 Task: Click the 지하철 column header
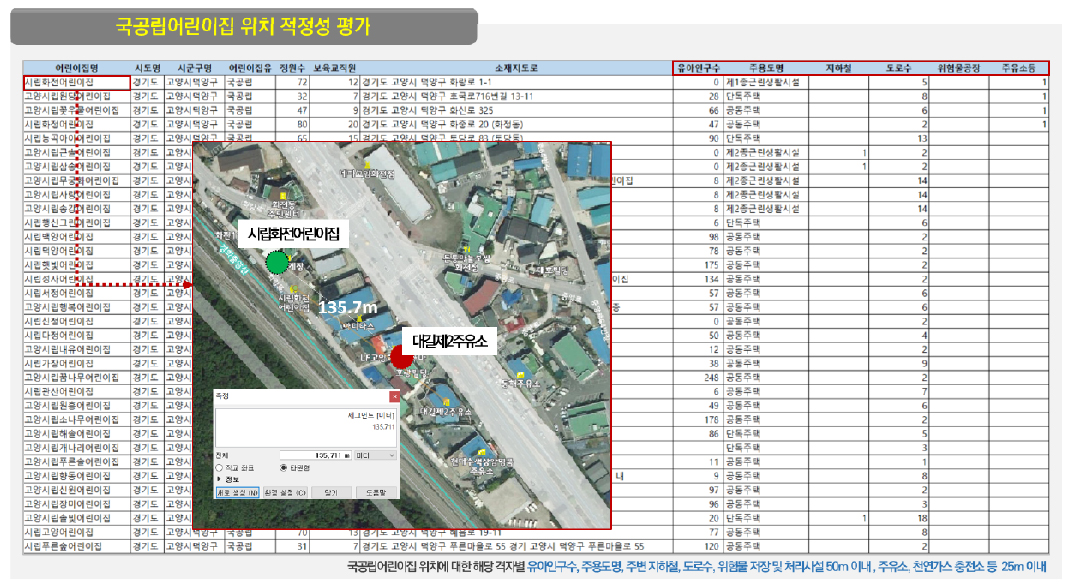coord(838,68)
